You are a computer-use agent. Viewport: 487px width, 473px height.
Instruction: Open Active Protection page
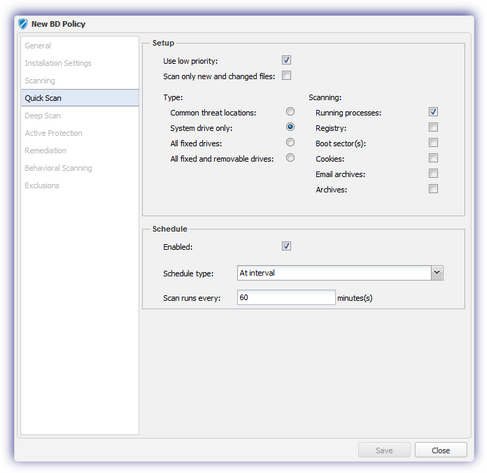(x=80, y=133)
